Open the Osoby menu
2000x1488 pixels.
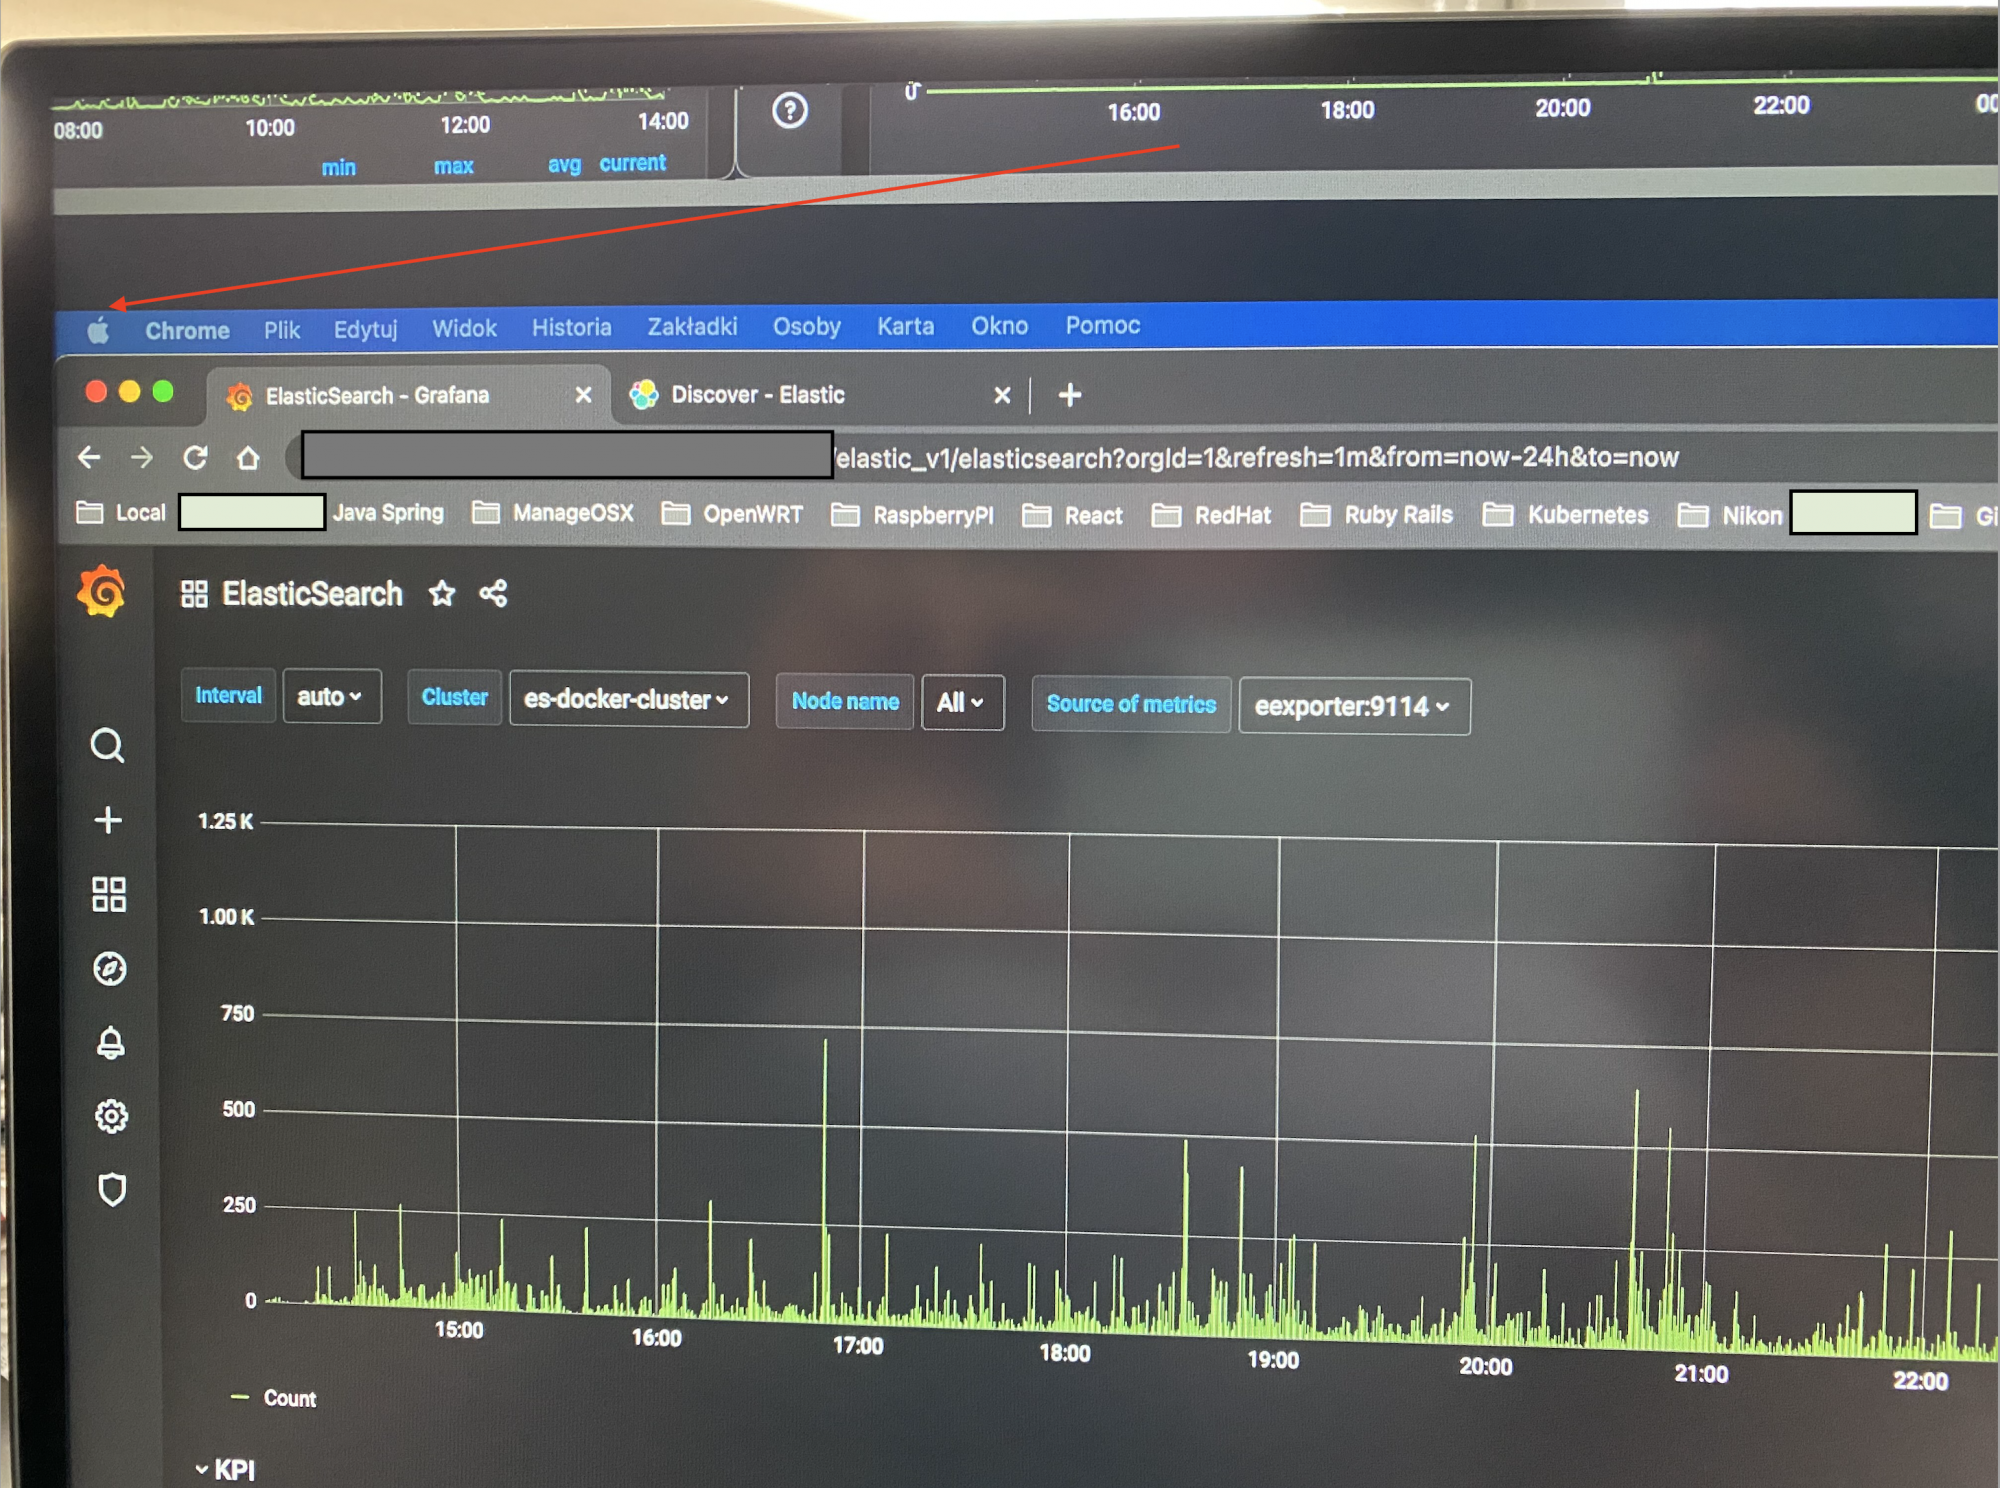click(x=806, y=326)
